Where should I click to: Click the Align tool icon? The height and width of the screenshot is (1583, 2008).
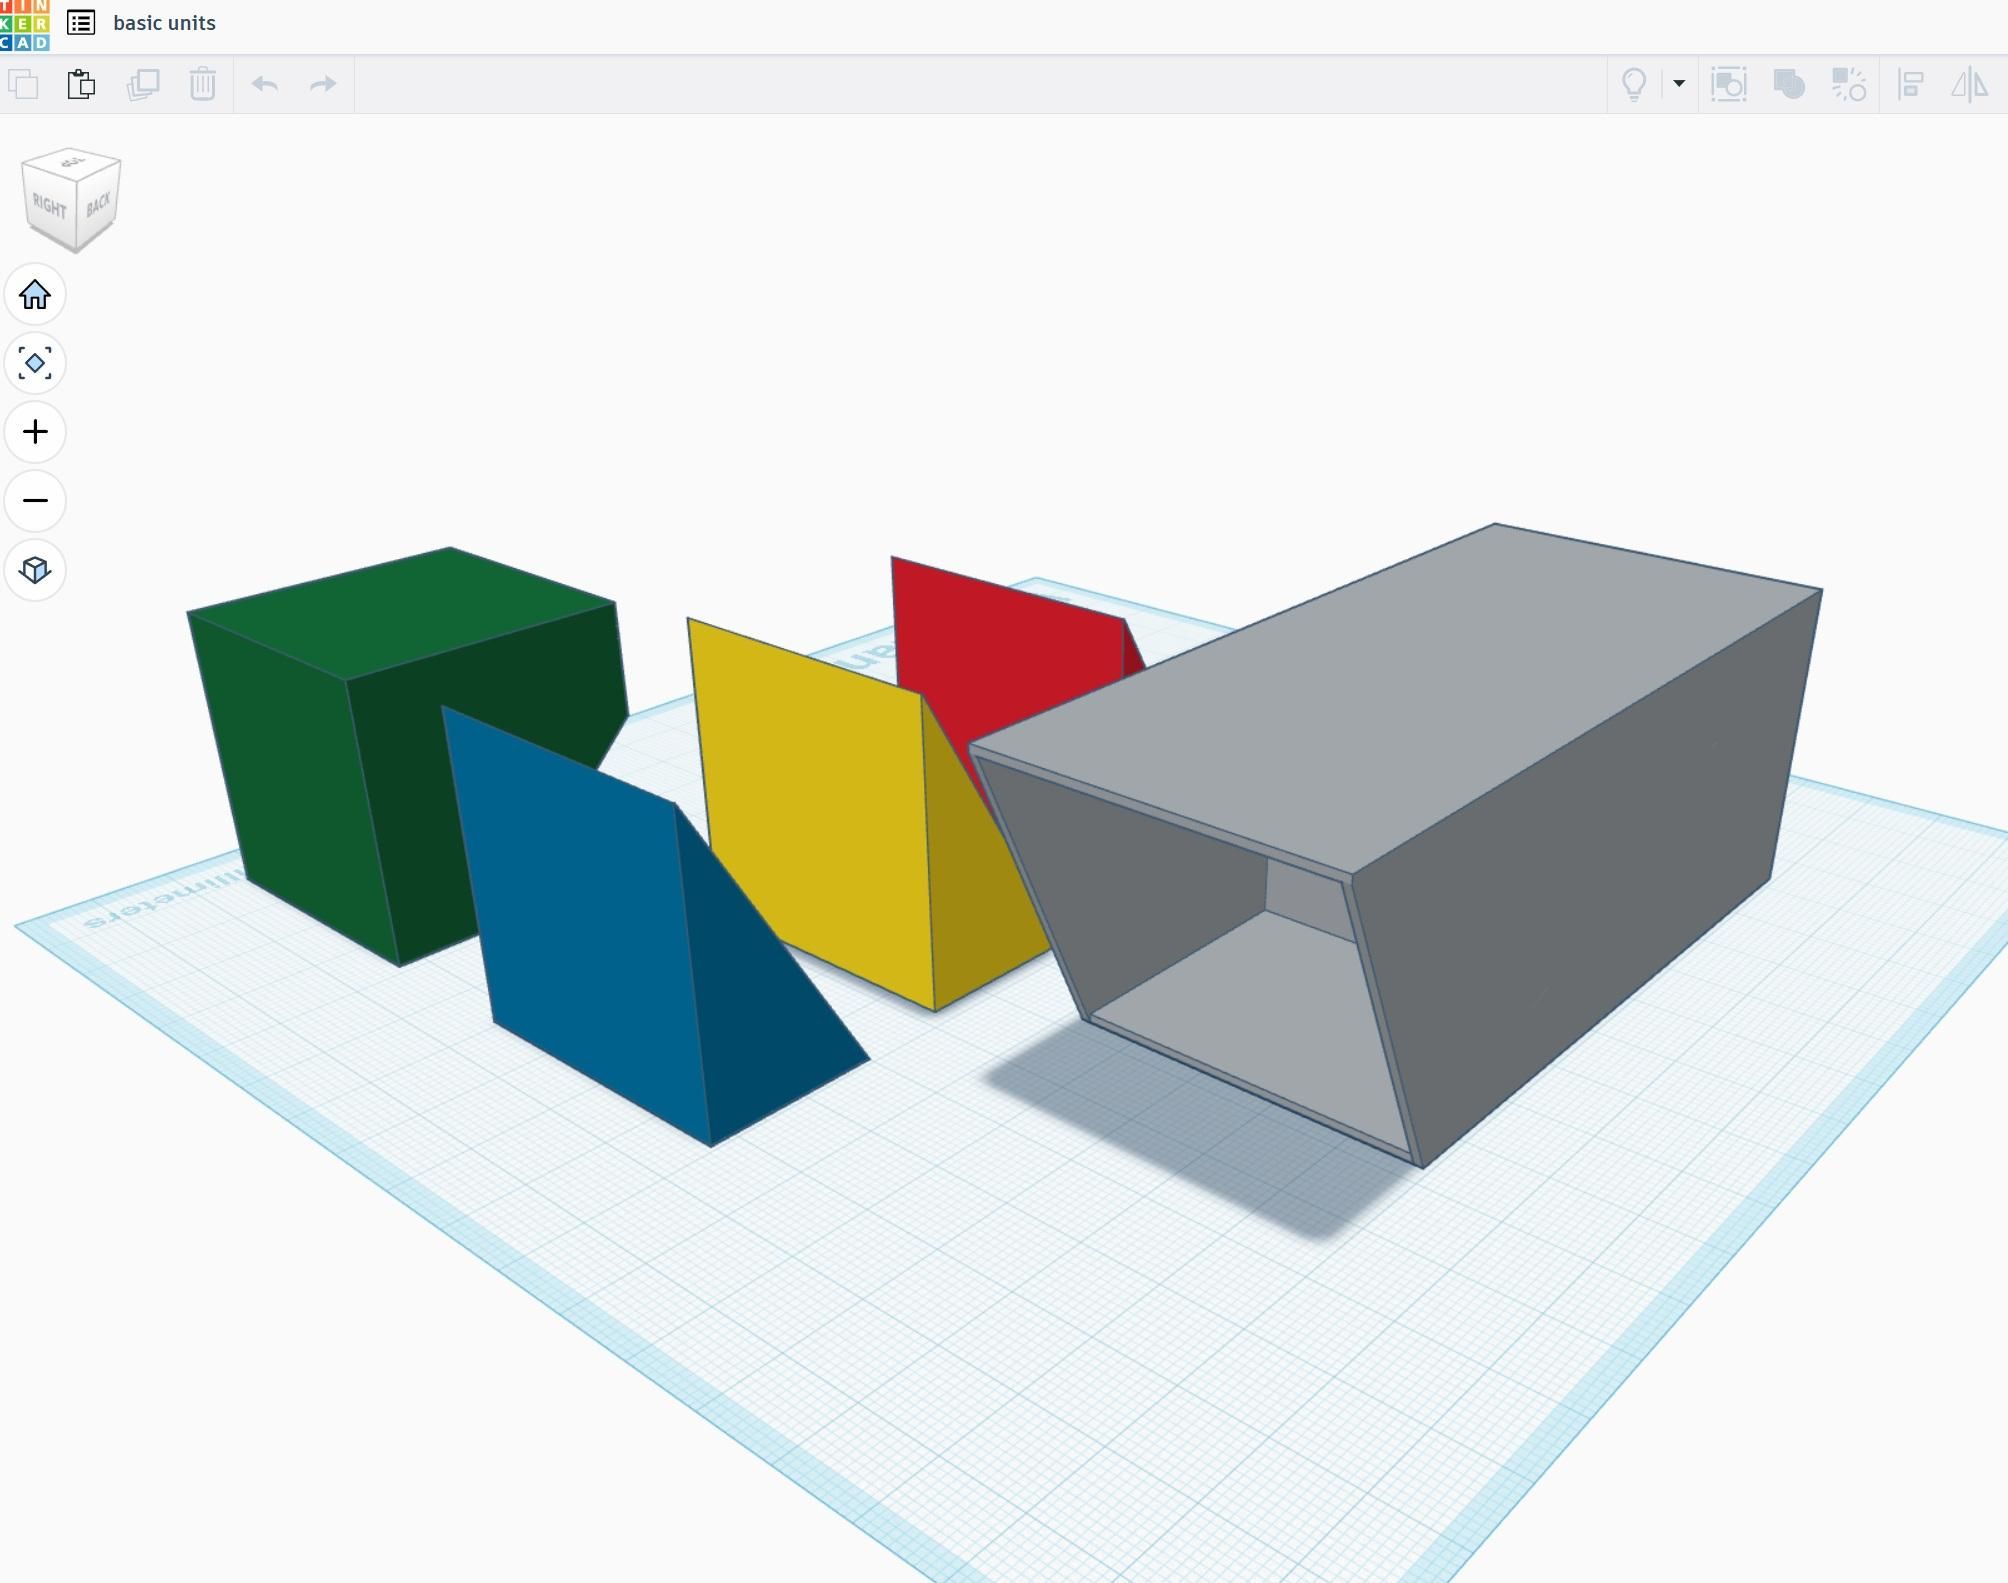coord(1911,84)
